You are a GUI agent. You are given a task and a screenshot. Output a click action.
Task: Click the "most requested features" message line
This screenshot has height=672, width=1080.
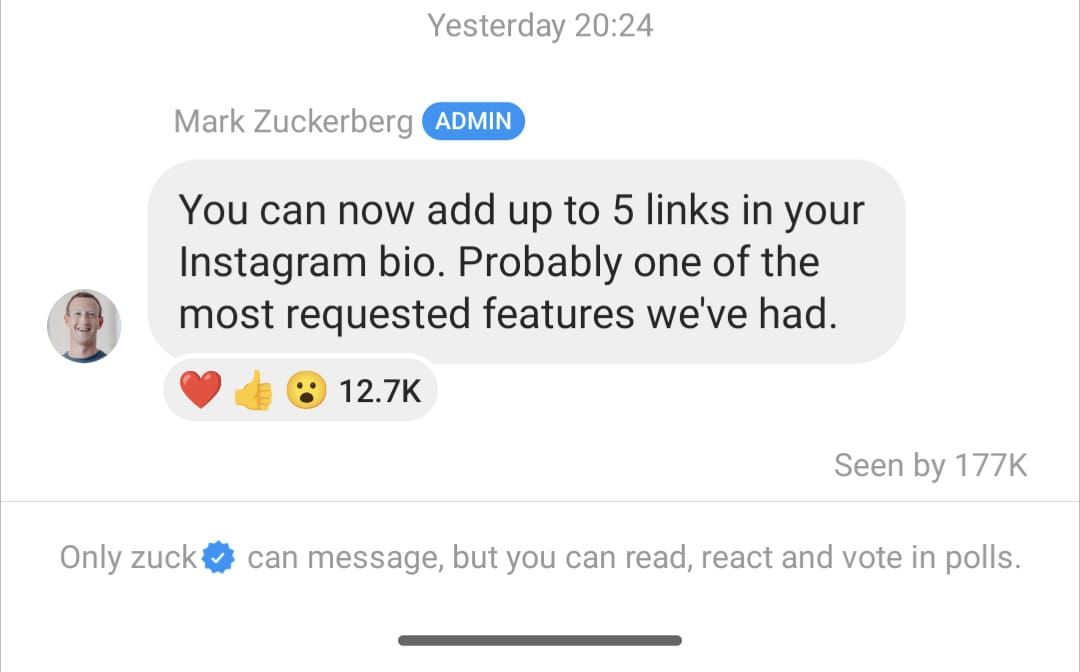(x=505, y=314)
